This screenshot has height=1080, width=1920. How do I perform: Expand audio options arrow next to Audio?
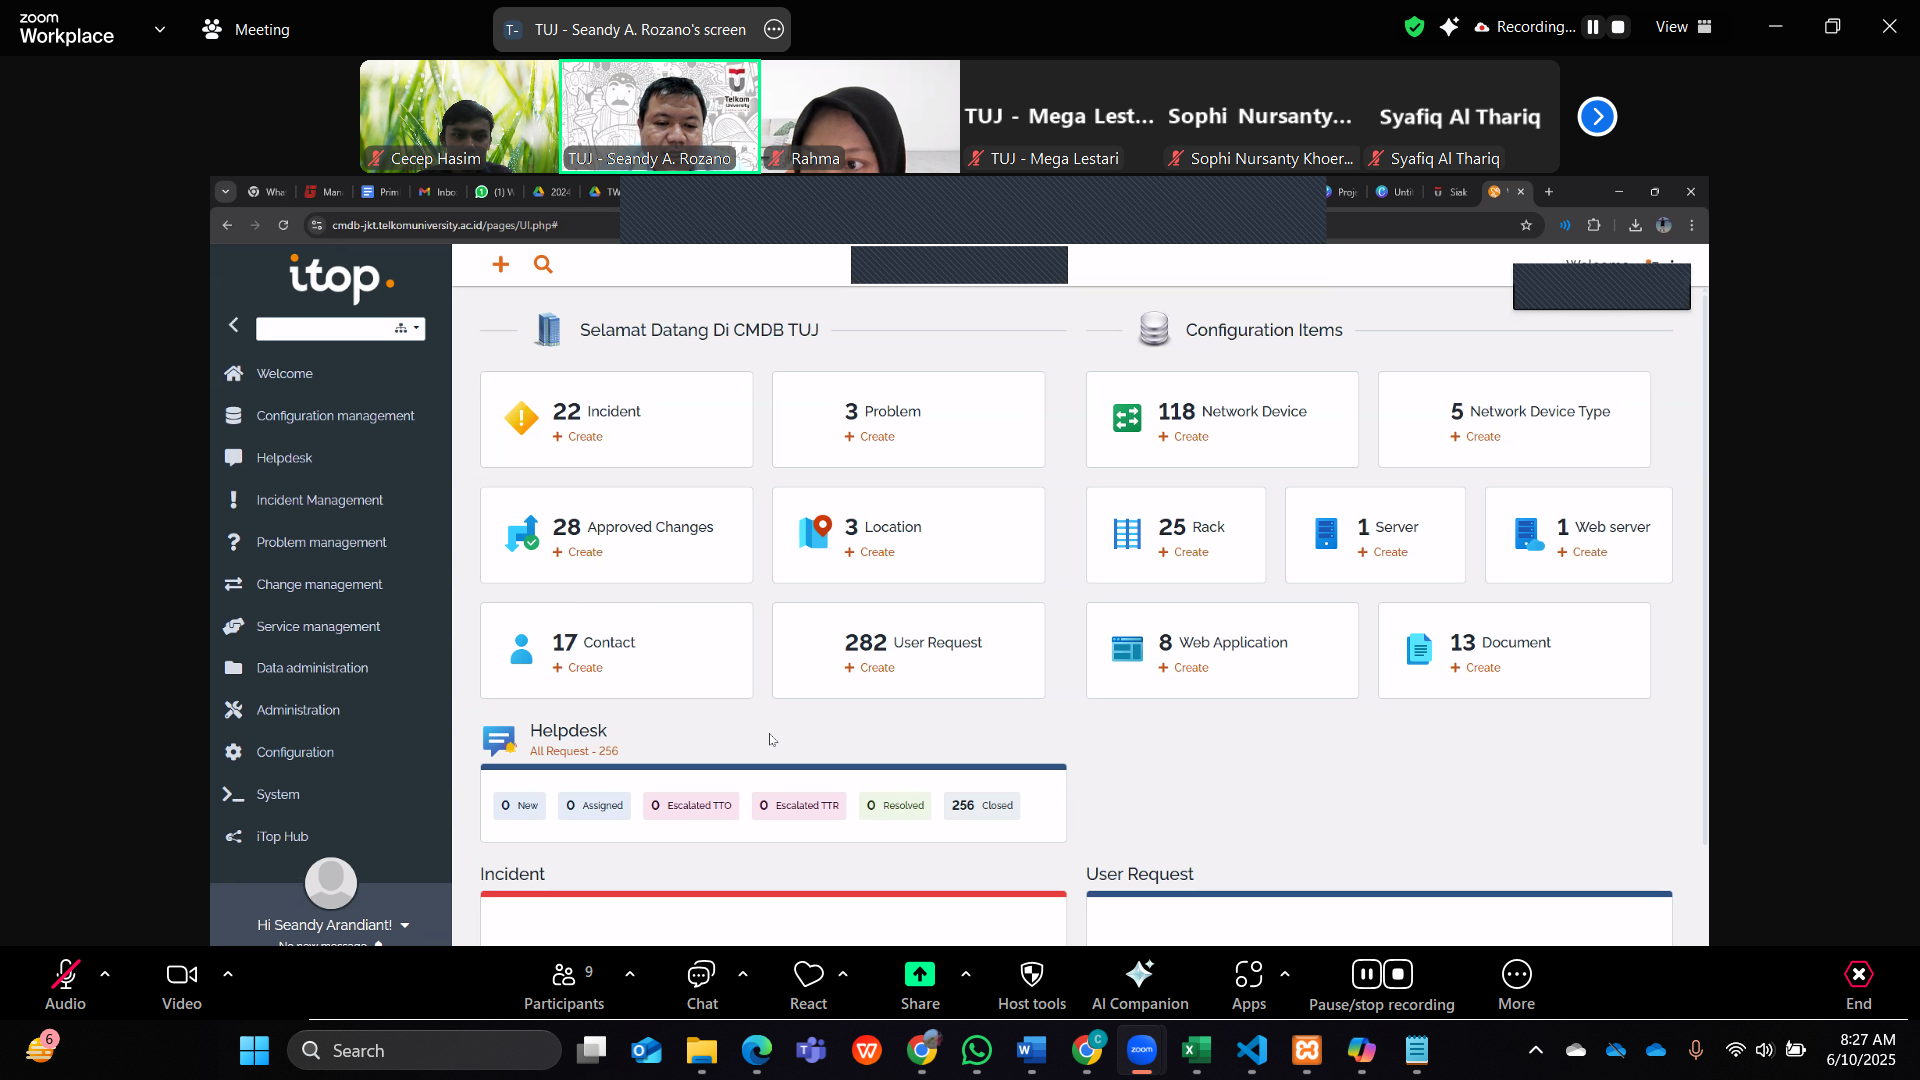coord(105,973)
